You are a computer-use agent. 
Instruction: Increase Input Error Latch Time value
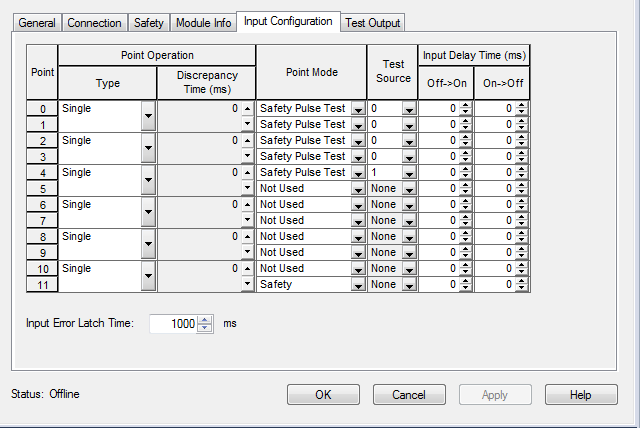click(206, 319)
